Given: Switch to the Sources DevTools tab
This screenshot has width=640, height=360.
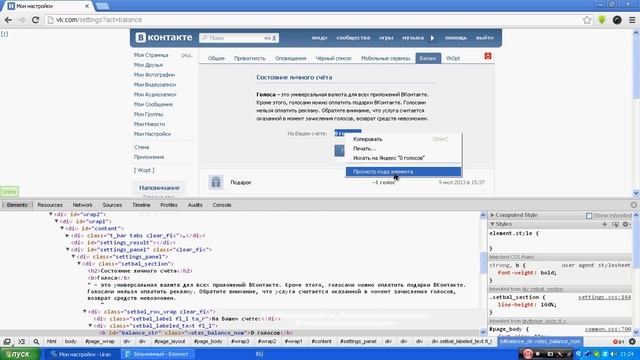Looking at the screenshot, I should [x=112, y=205].
